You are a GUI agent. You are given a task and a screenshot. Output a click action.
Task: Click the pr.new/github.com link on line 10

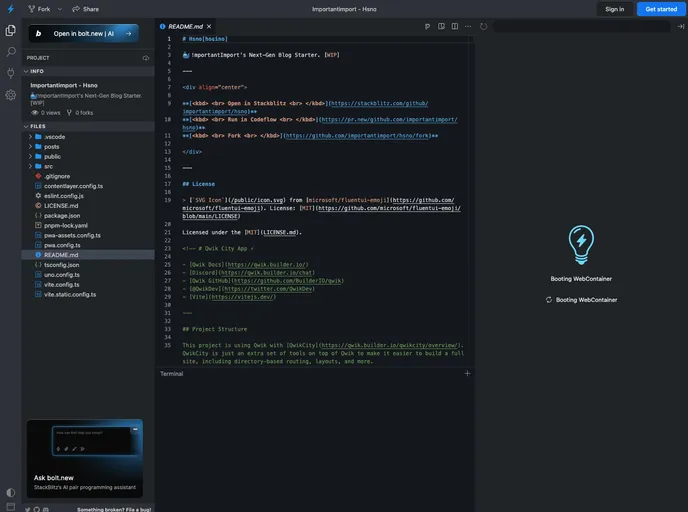coord(389,120)
